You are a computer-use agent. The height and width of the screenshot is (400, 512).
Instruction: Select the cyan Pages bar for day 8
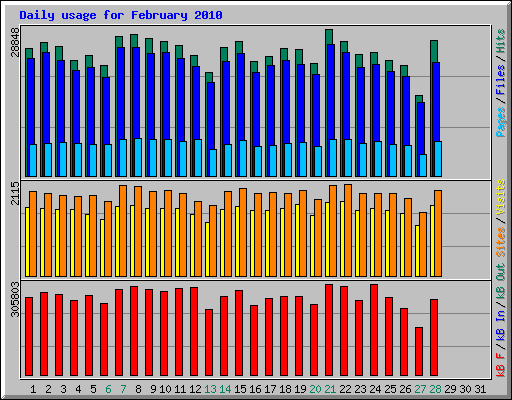[x=138, y=157]
